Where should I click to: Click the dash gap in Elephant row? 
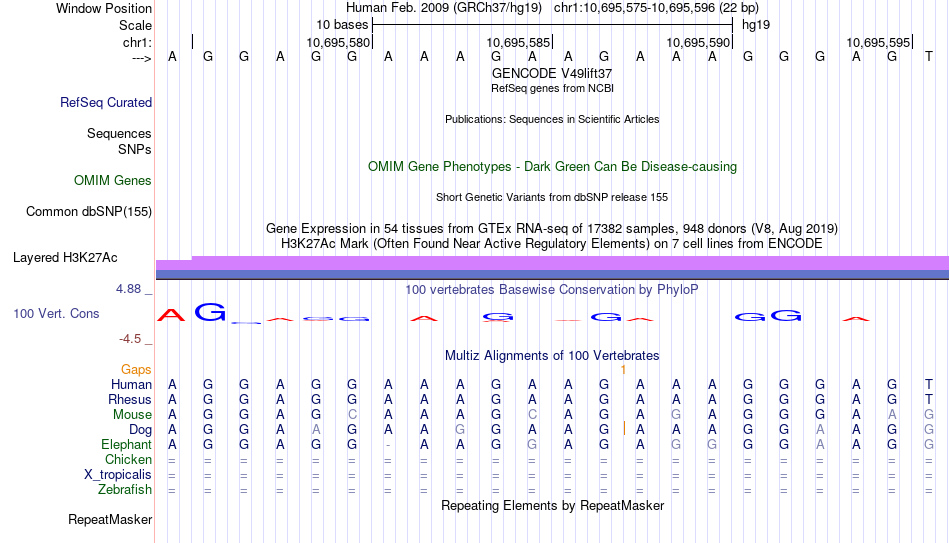click(388, 445)
